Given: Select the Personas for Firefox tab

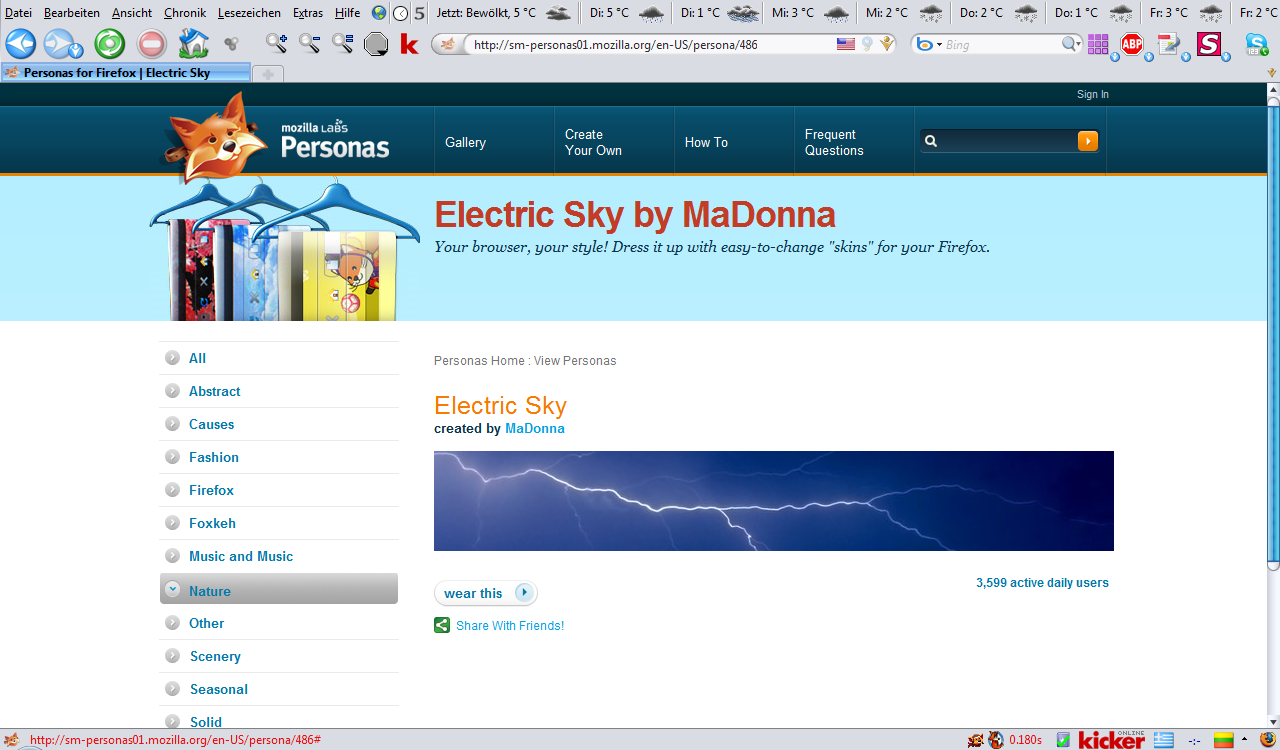Looking at the screenshot, I should [126, 73].
